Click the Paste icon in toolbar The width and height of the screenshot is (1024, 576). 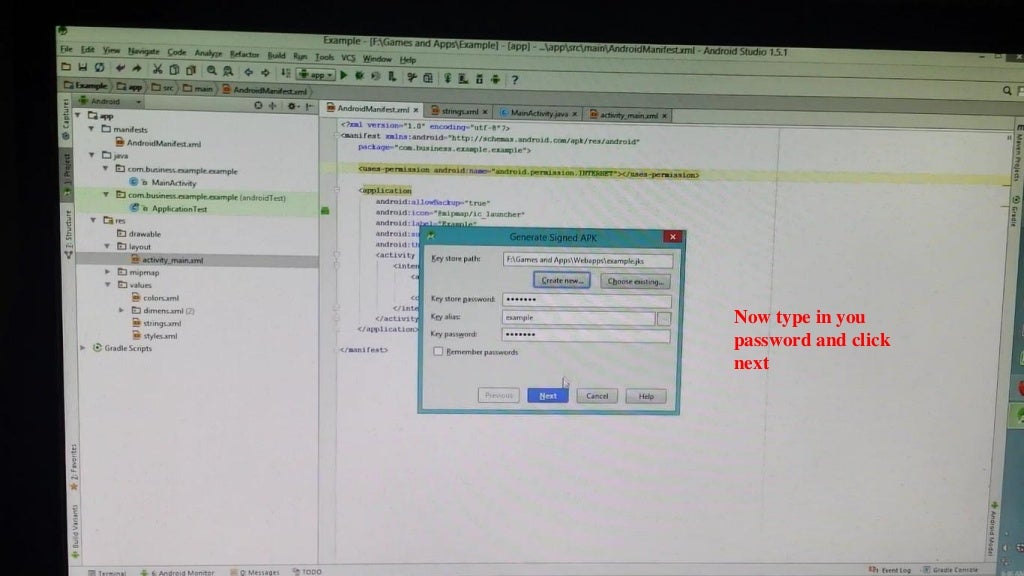pos(191,70)
